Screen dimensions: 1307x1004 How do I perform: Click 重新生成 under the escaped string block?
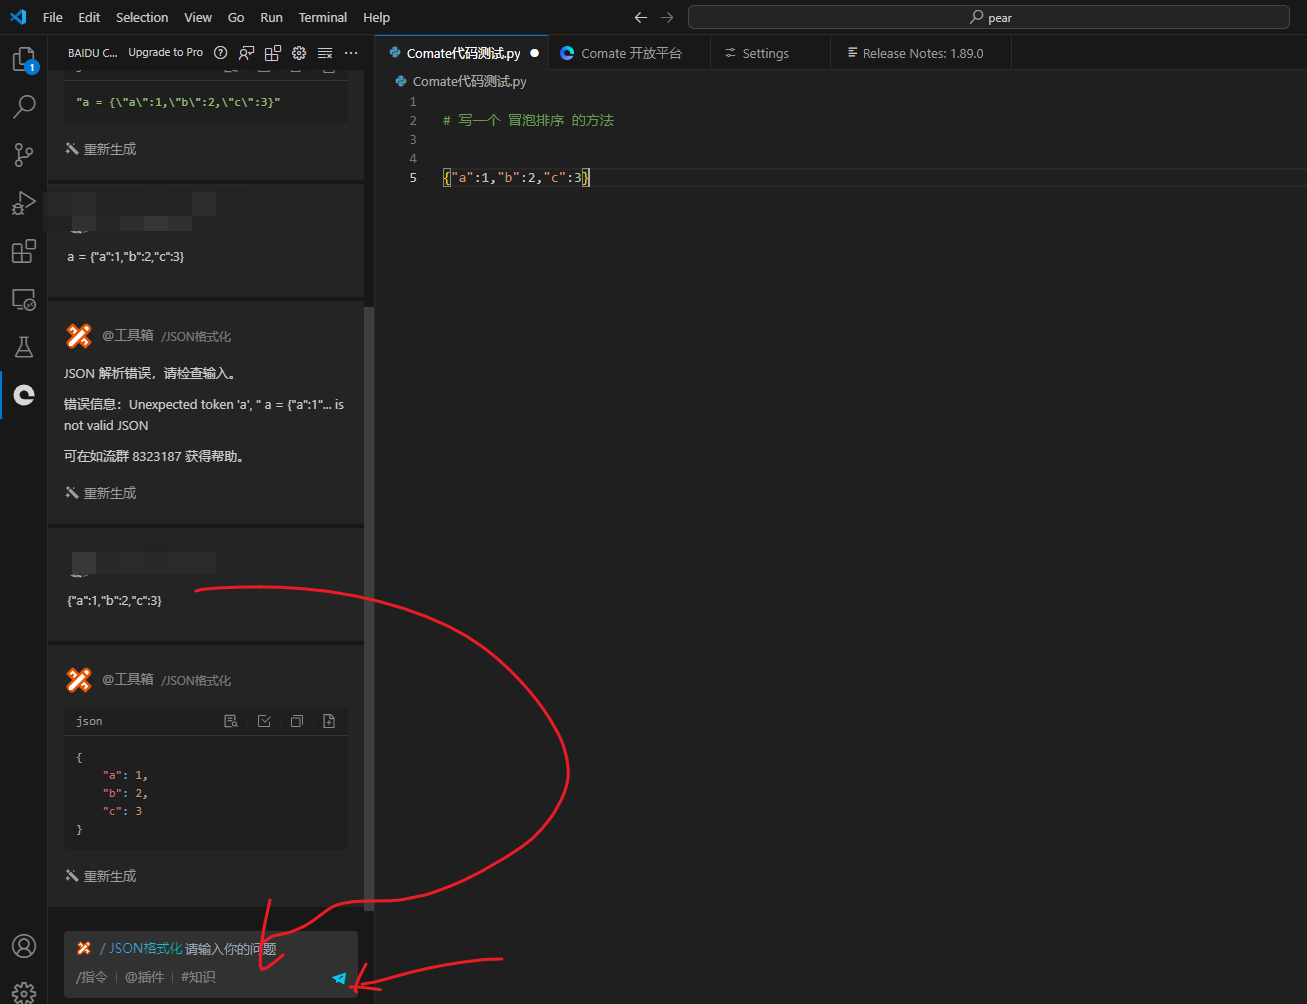coord(101,149)
